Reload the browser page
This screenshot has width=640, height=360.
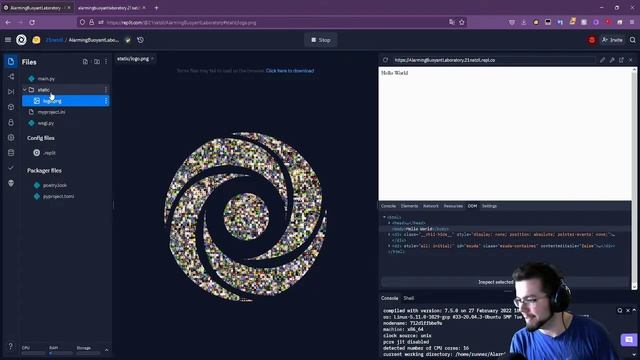(32, 22)
